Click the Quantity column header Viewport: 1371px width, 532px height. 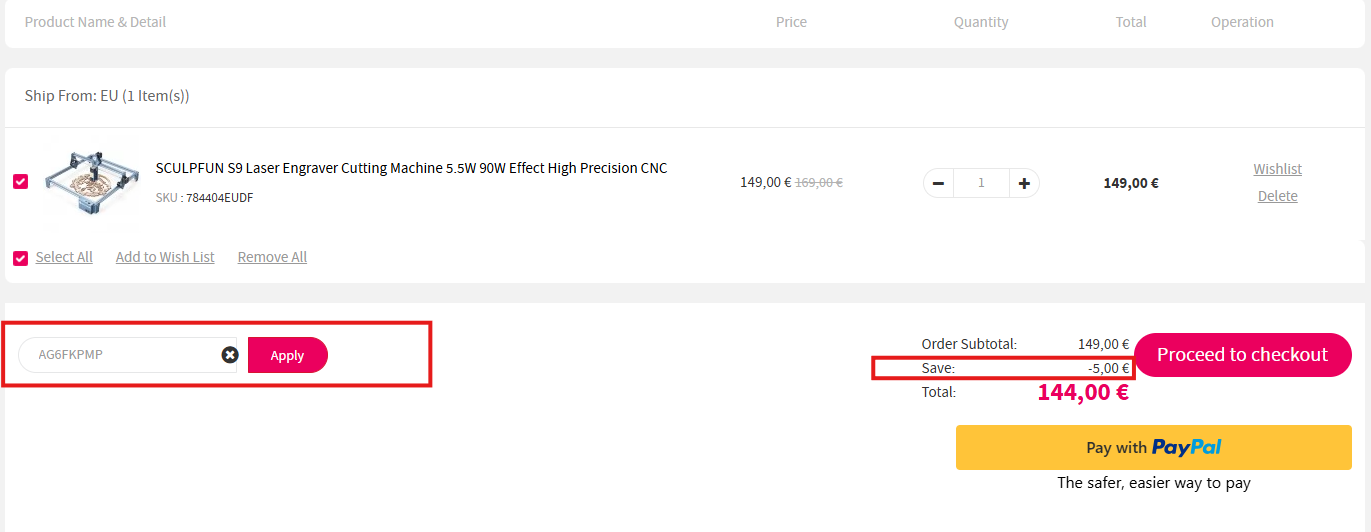tap(981, 22)
